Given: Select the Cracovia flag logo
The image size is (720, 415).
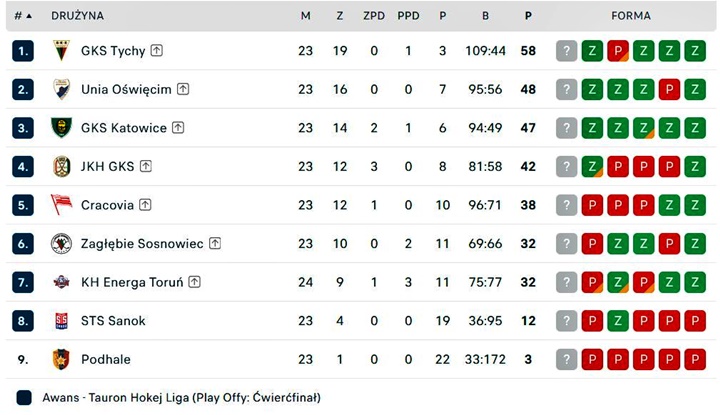Looking at the screenshot, I should [62, 205].
